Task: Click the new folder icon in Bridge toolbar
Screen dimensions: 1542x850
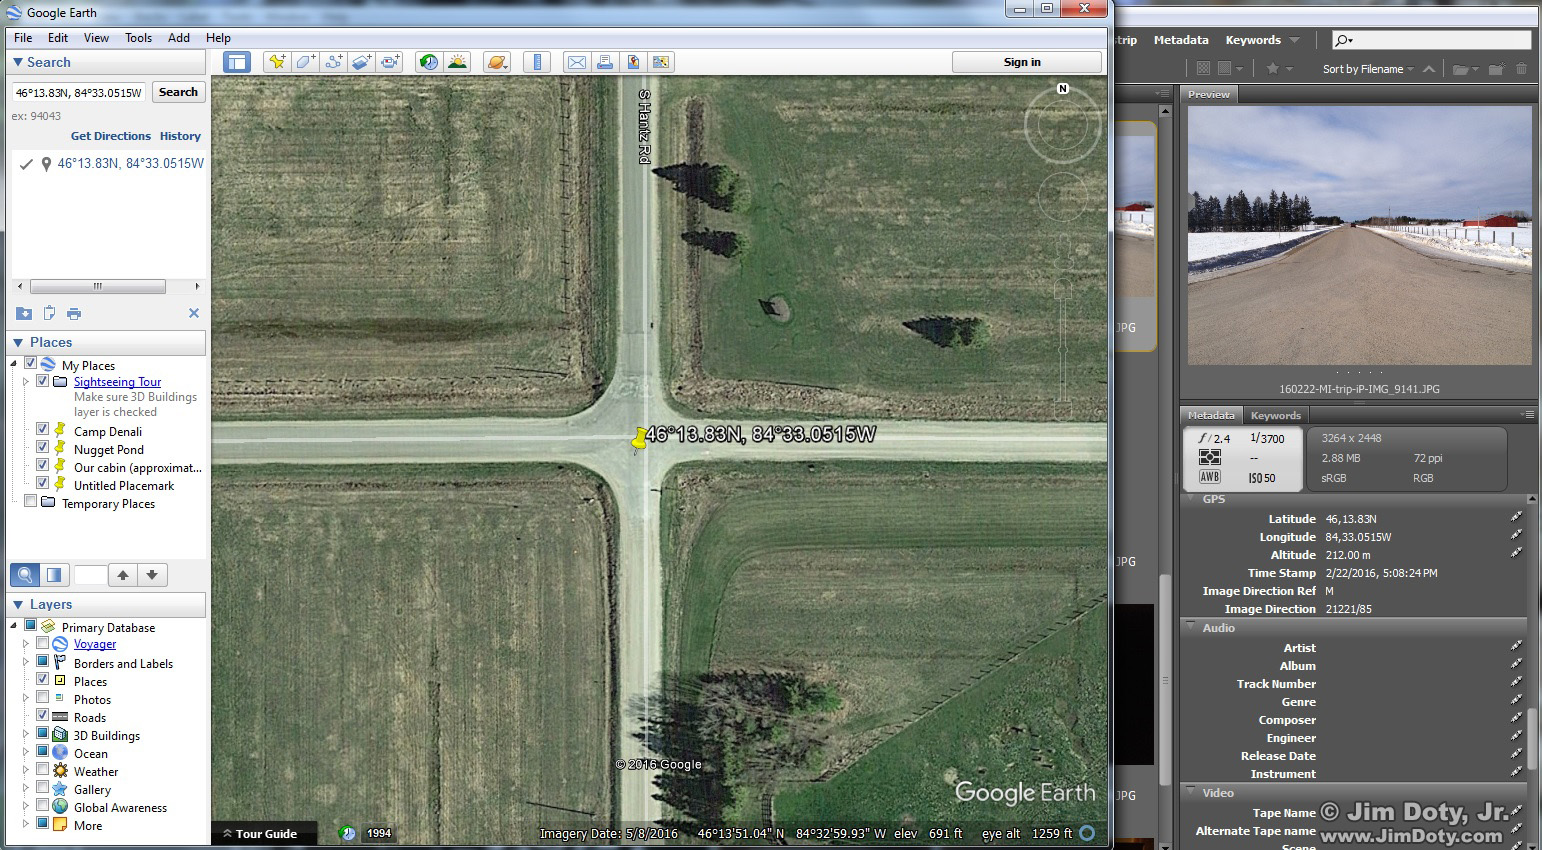Action: coord(1496,69)
